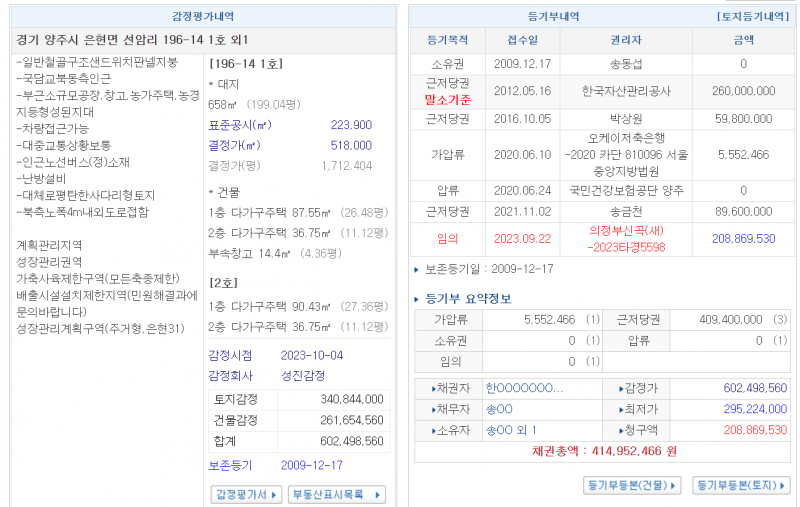The image size is (800, 507).
Task: Select the 감정평가내역 panel header
Action: click(205, 17)
